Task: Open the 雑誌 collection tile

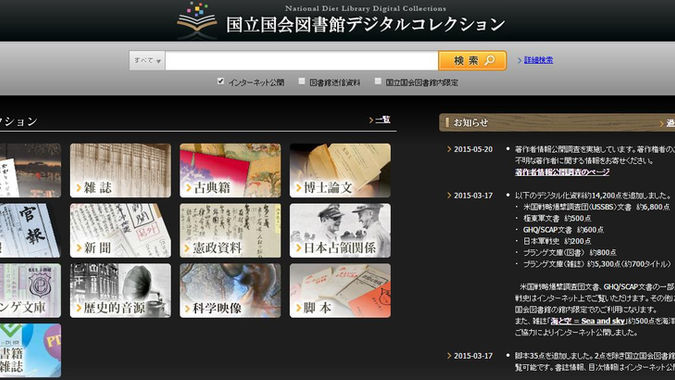Action: click(x=121, y=170)
